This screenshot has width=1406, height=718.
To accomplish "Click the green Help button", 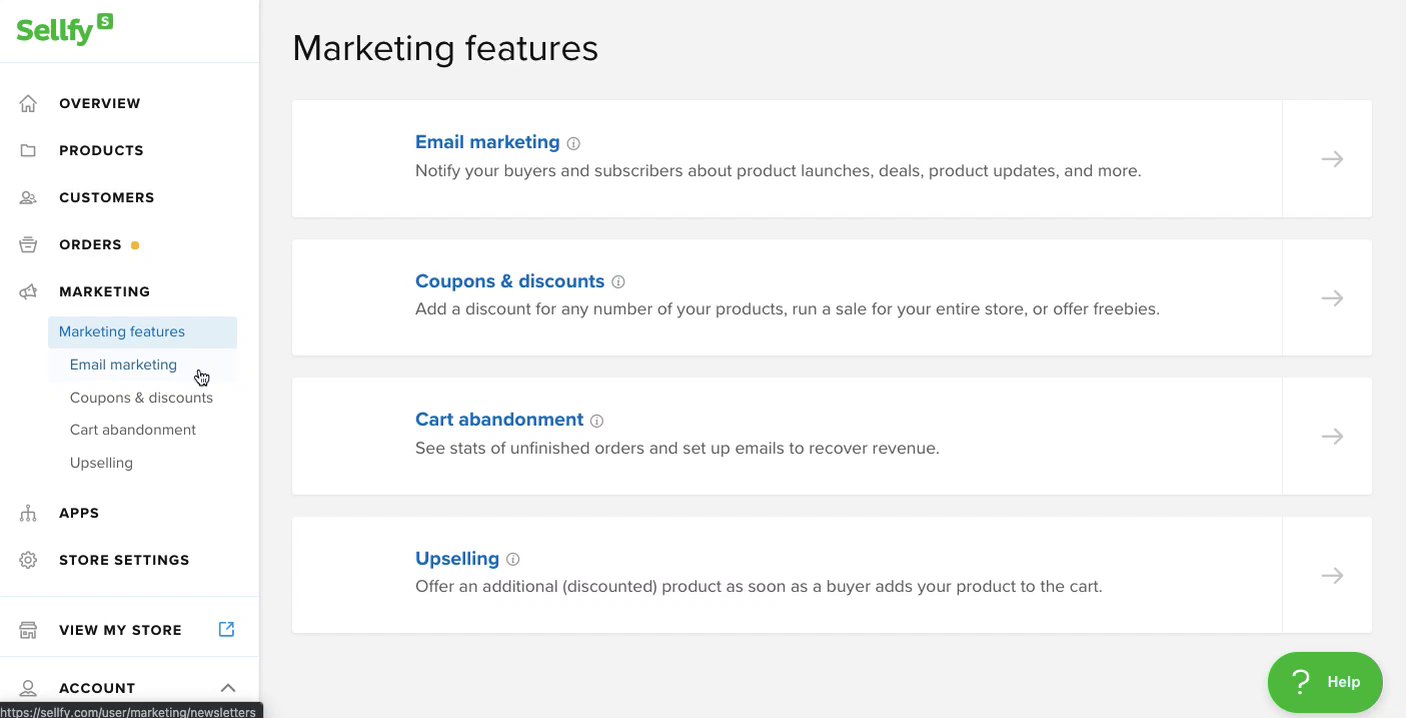I will point(1325,682).
